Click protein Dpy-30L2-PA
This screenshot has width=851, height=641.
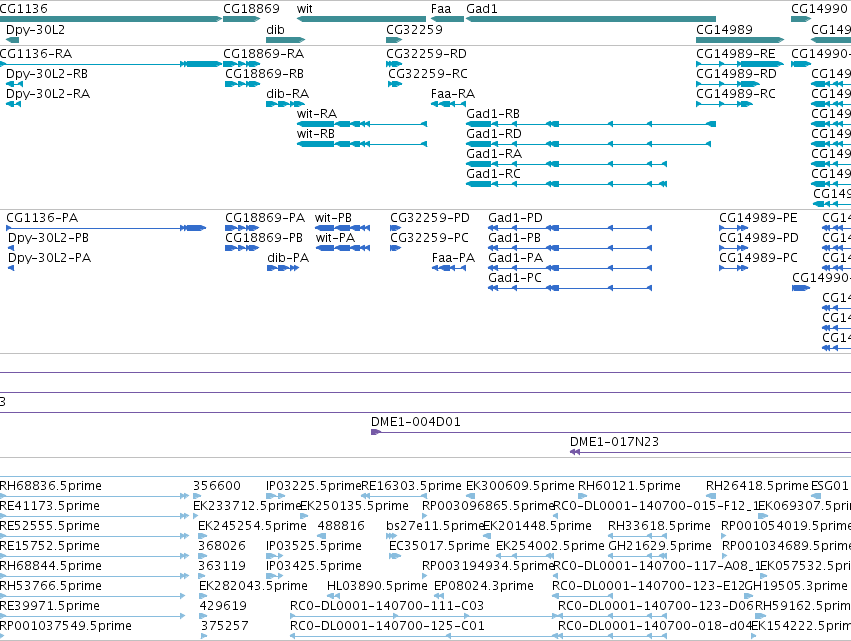(11, 268)
